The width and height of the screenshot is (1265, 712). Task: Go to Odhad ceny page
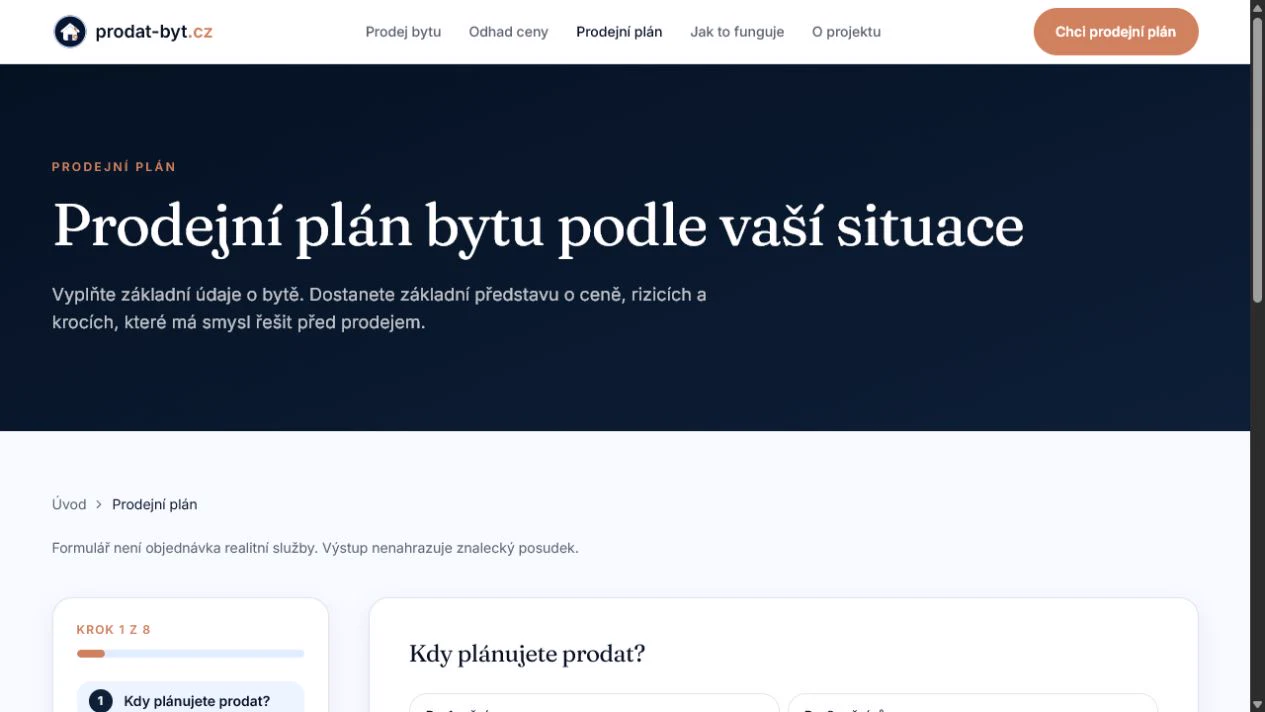point(508,32)
